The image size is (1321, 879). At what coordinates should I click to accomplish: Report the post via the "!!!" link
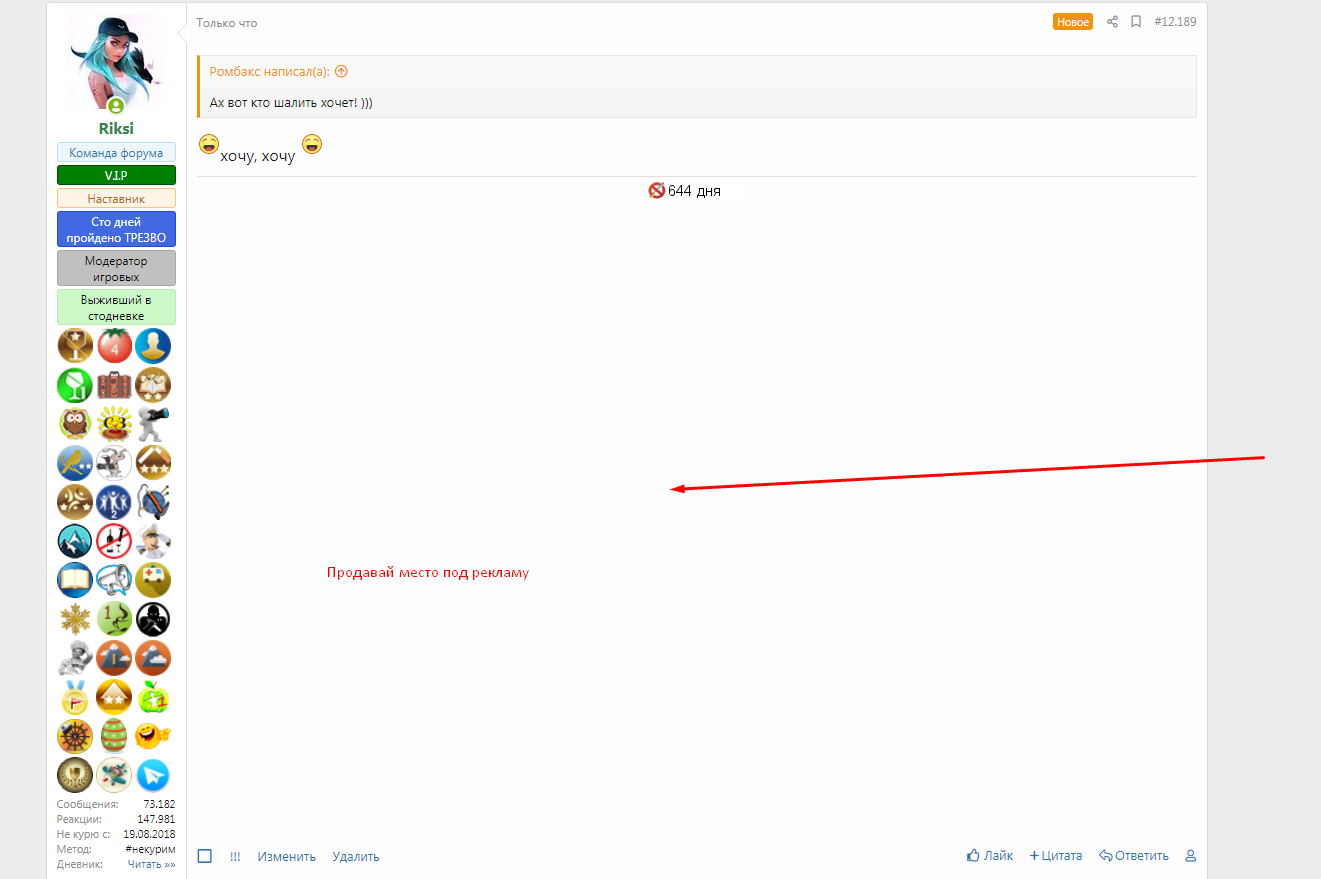point(235,856)
